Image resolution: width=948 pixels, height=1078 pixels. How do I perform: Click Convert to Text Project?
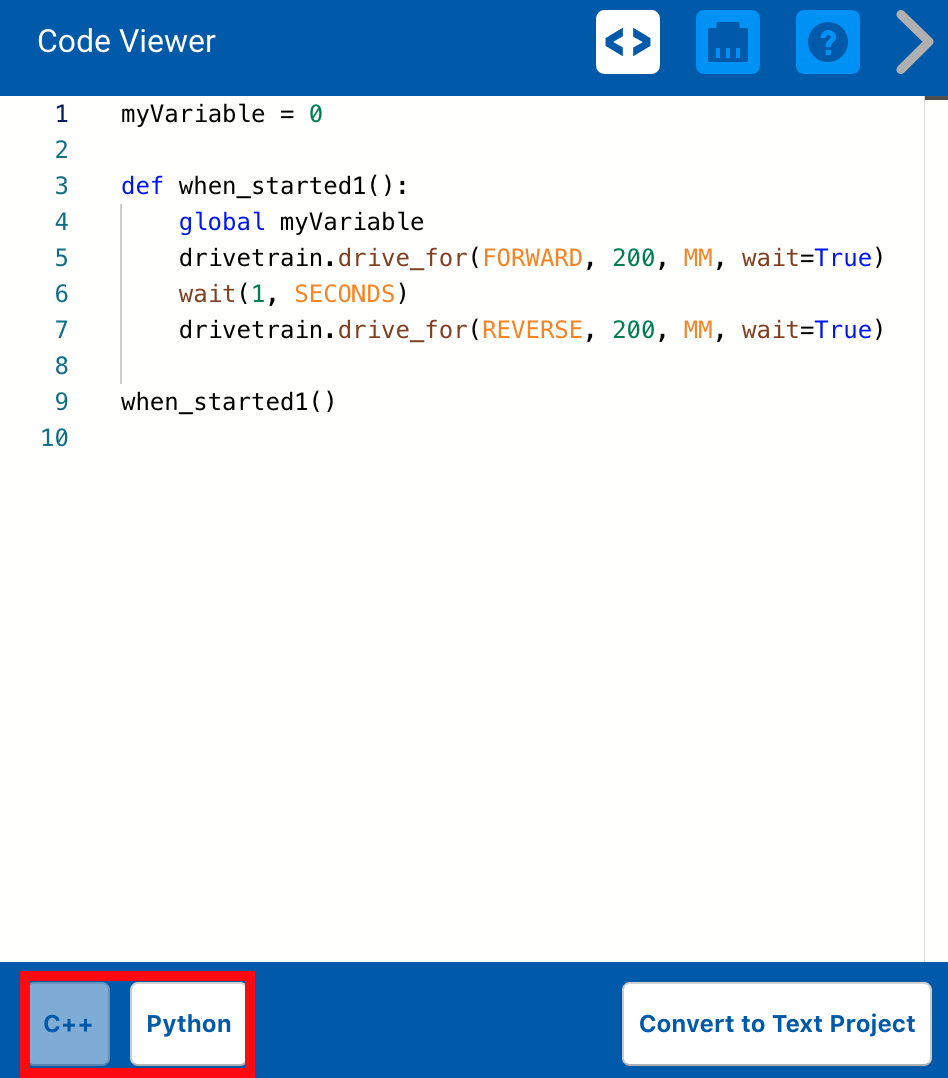[x=776, y=1023]
